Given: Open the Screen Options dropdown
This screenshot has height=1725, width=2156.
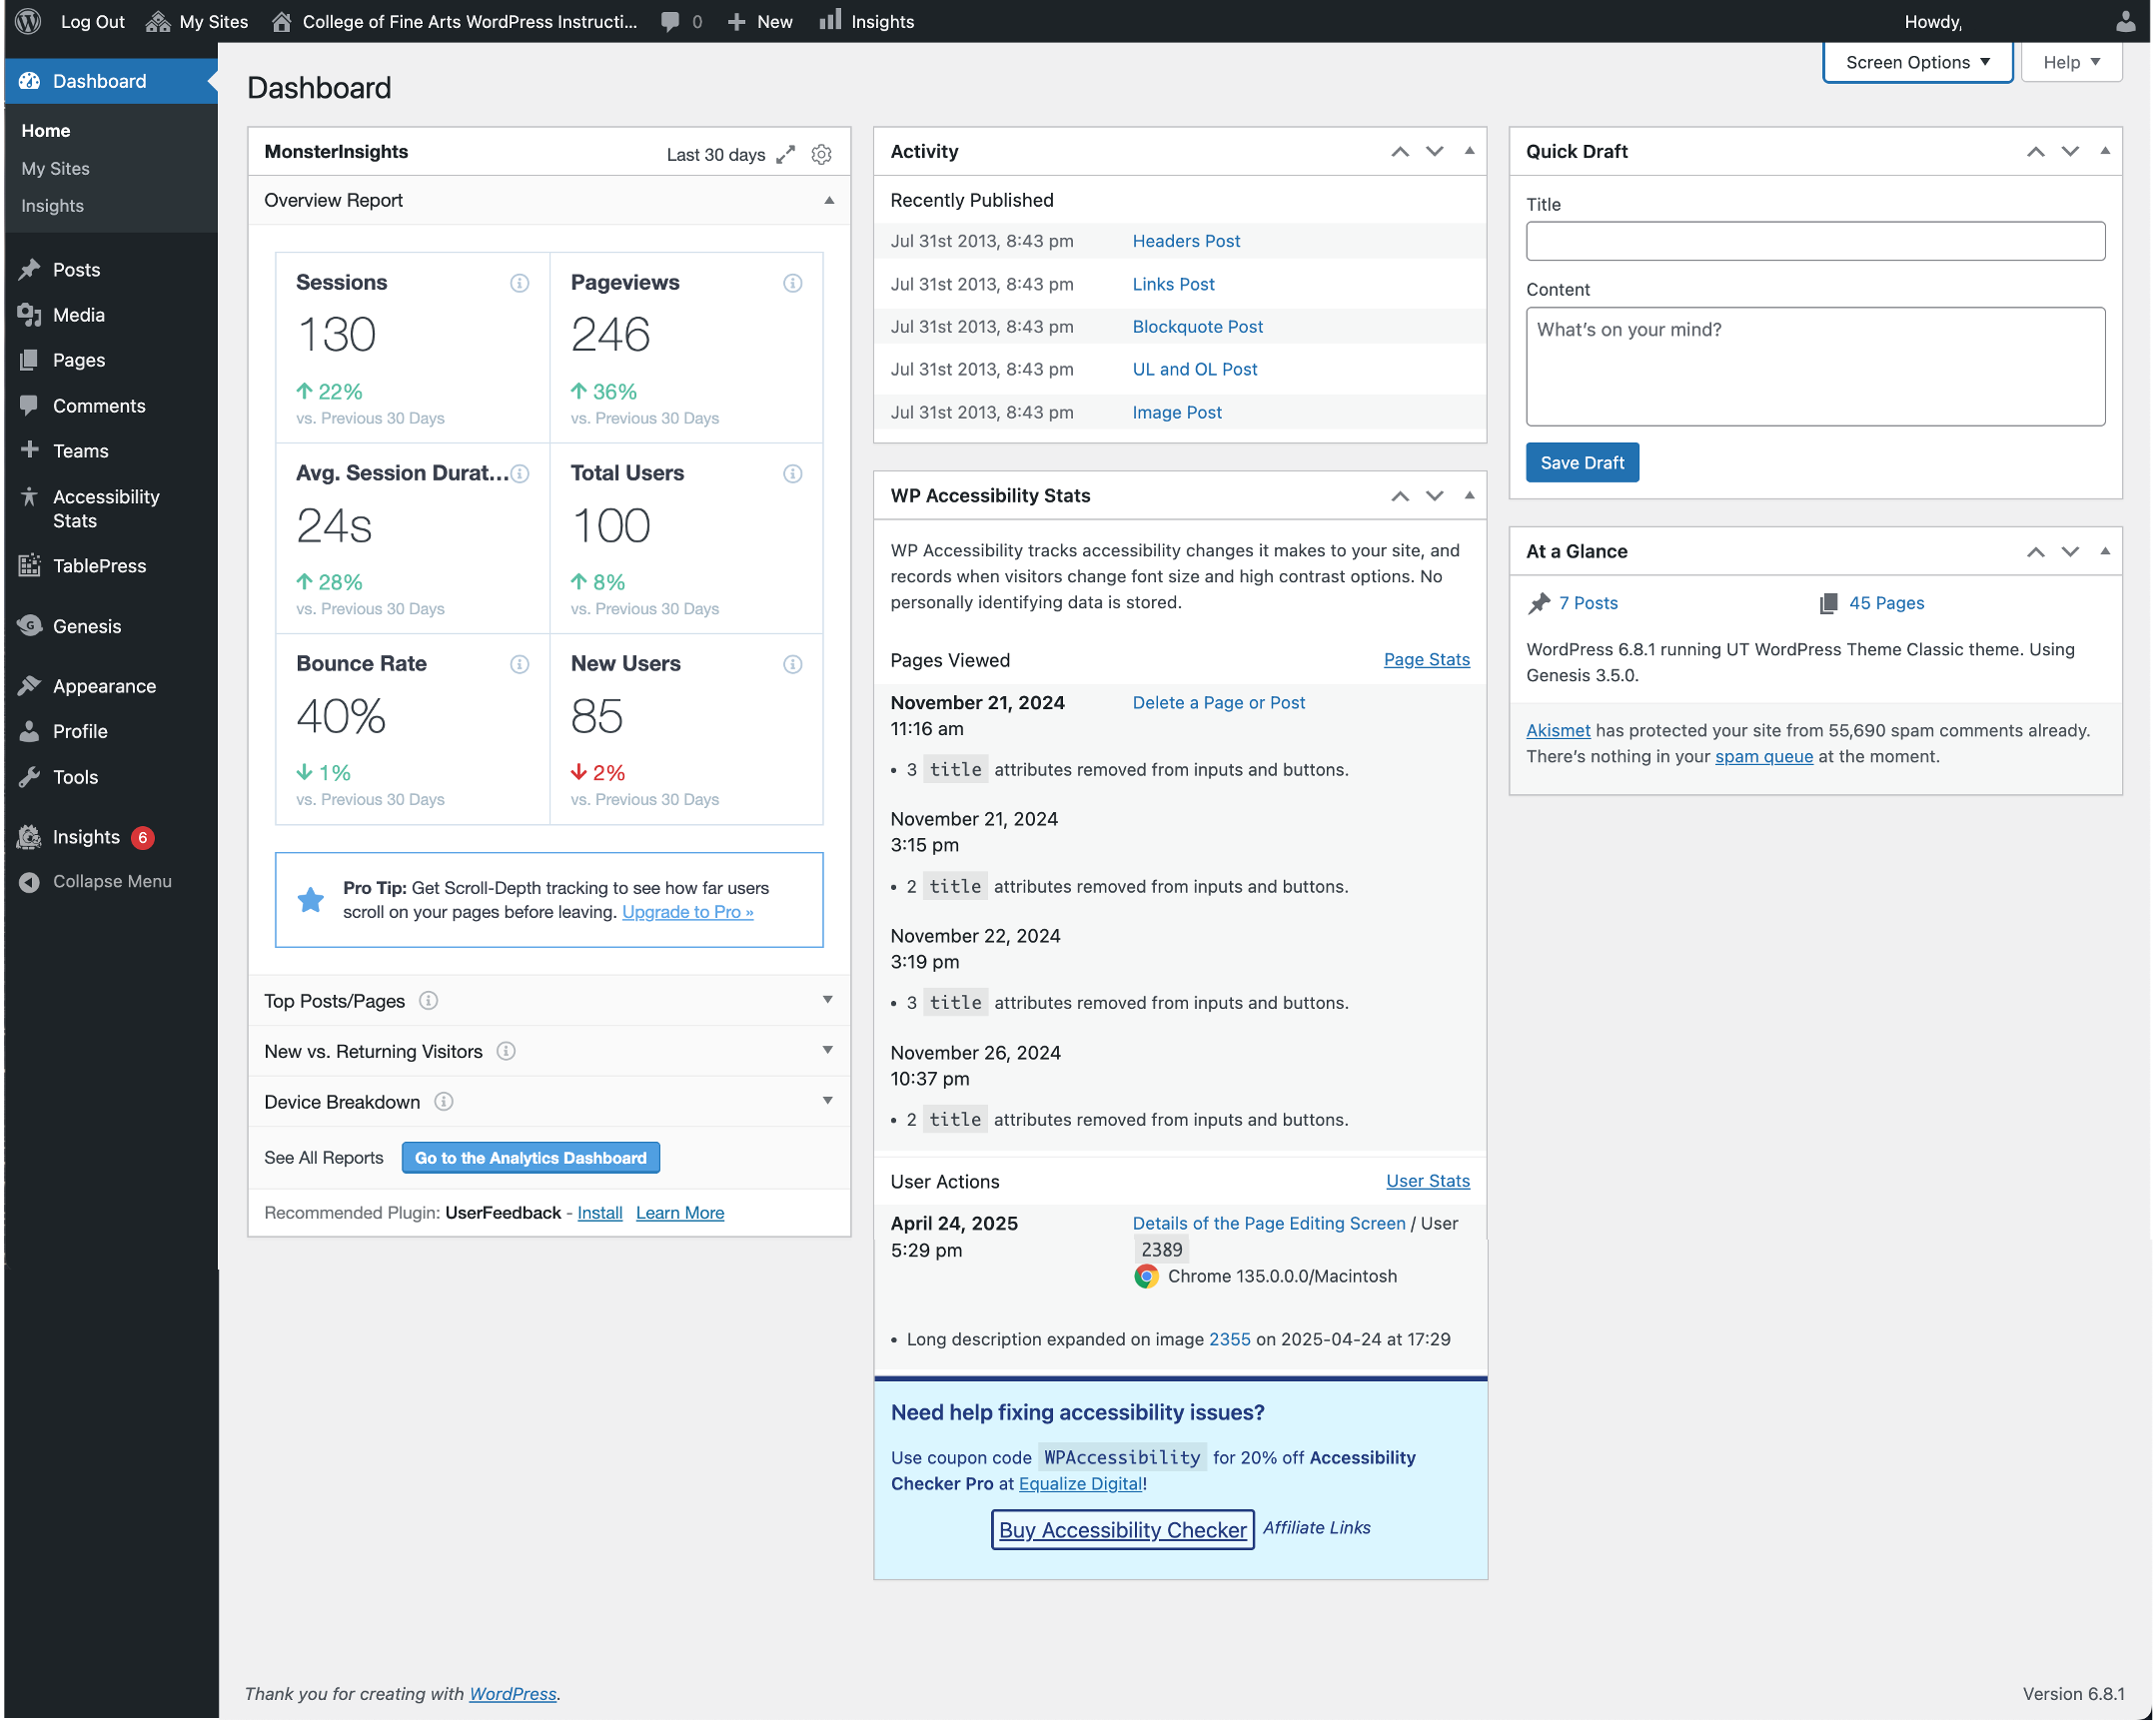Looking at the screenshot, I should click(1916, 61).
